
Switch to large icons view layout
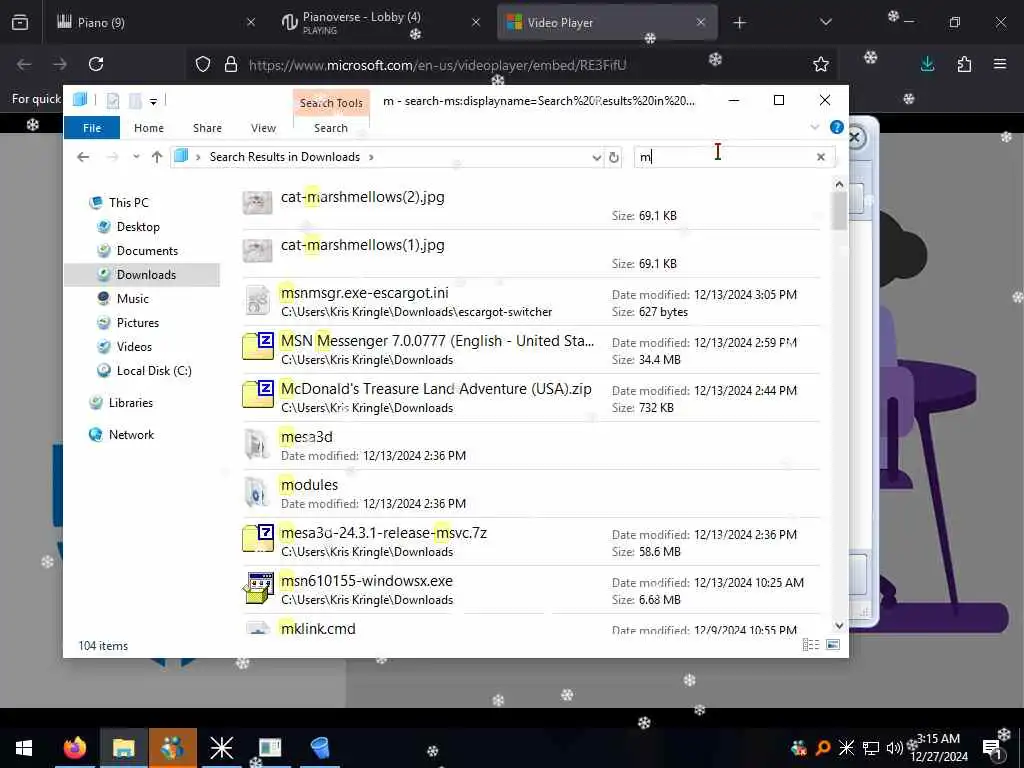coord(833,645)
